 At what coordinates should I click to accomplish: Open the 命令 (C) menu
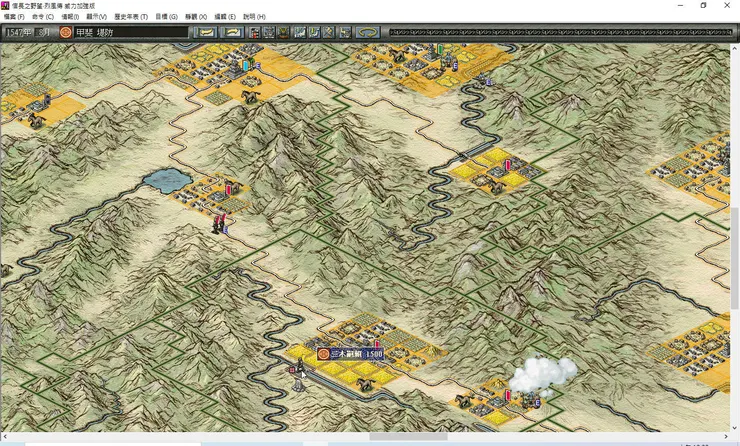tap(42, 17)
